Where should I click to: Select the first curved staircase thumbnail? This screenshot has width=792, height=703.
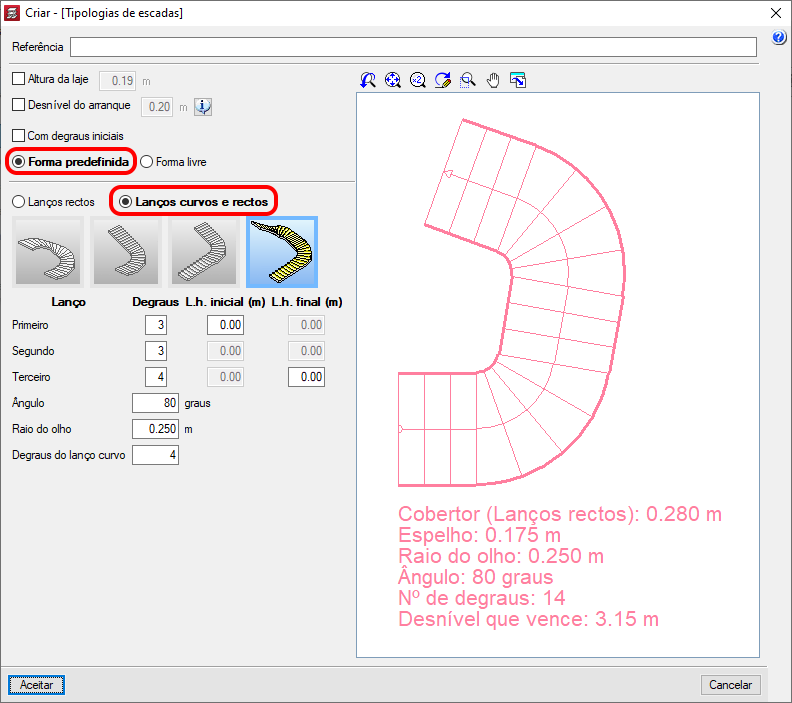tap(48, 252)
